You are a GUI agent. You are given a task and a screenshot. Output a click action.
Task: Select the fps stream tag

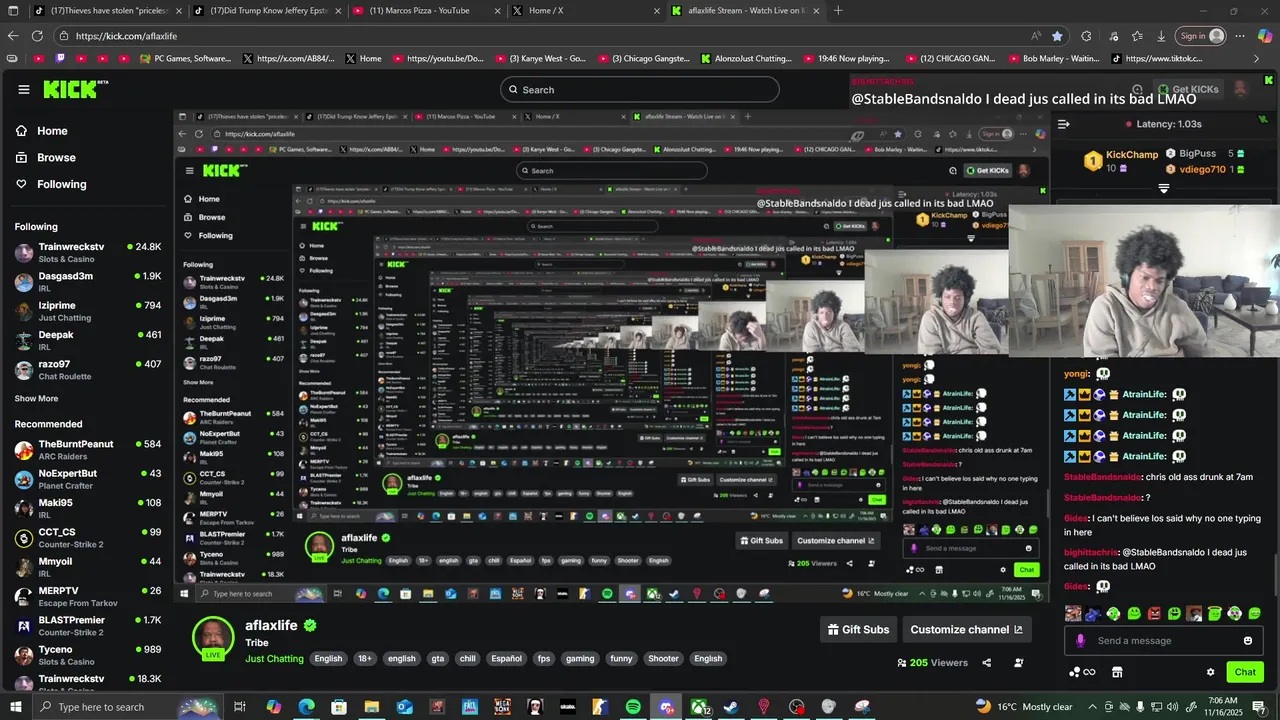(544, 658)
